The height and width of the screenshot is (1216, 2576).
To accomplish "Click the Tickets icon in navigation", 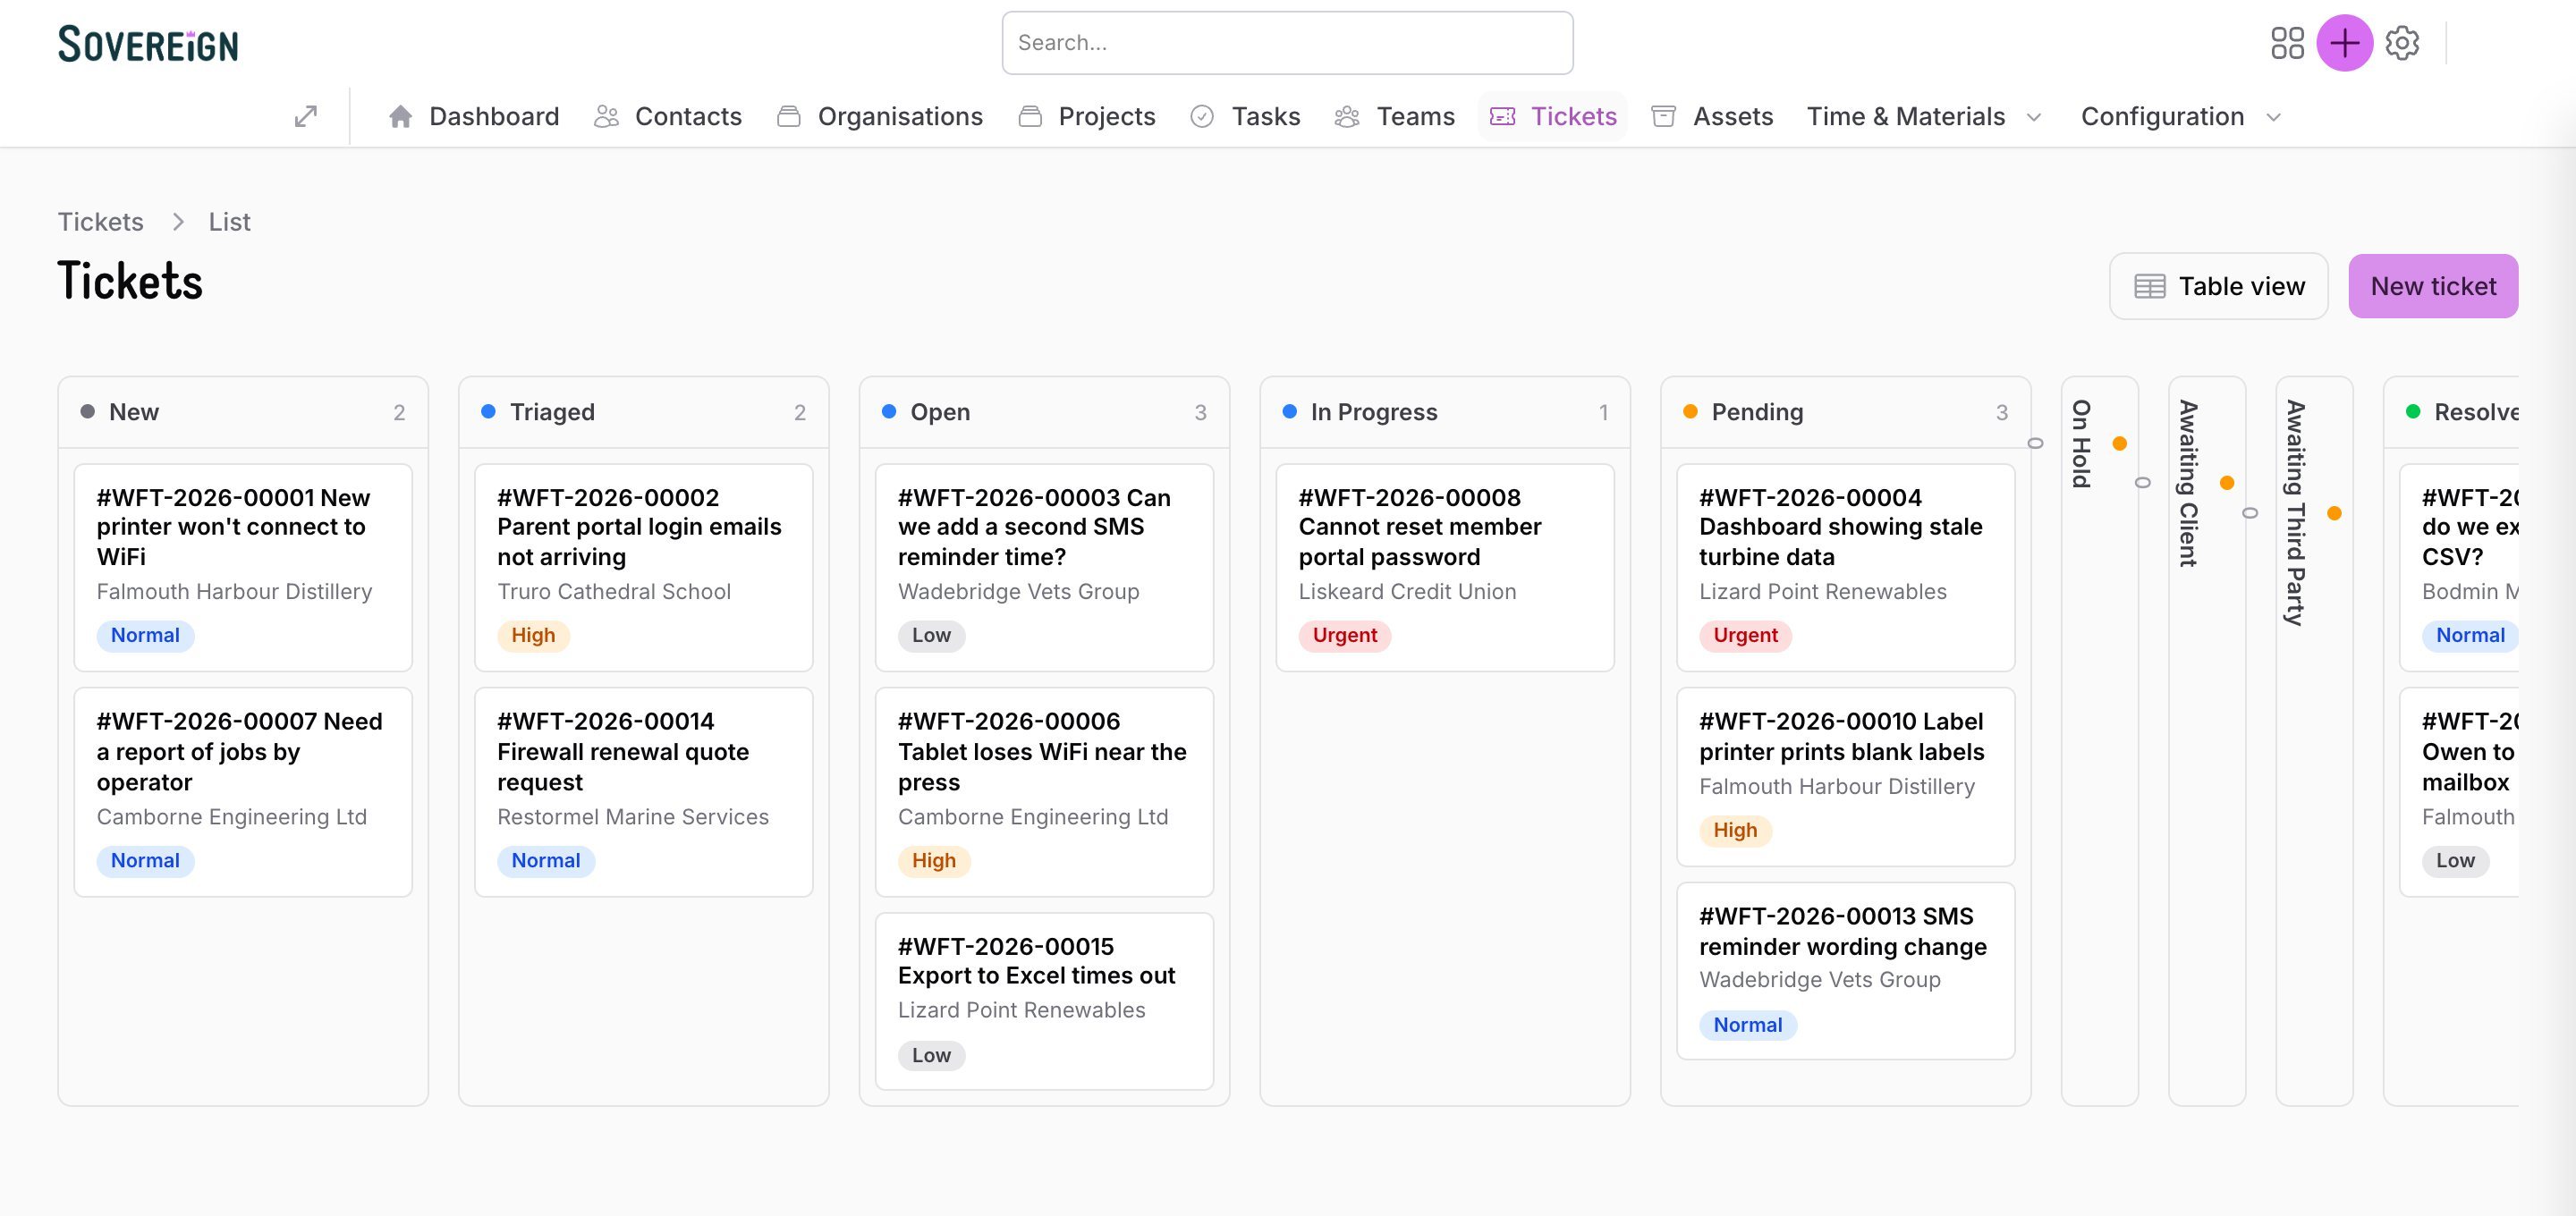I will 1502,117.
